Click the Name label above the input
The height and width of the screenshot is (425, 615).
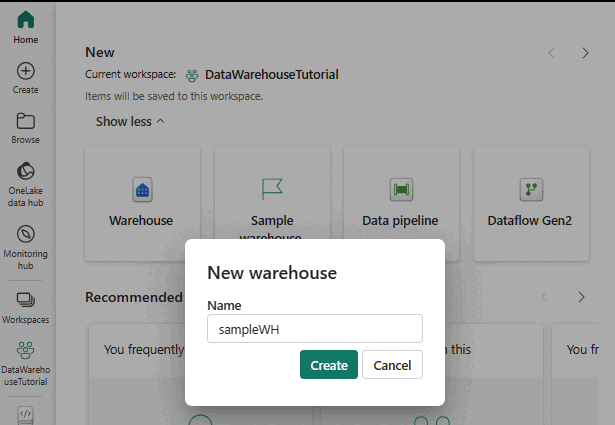224,305
